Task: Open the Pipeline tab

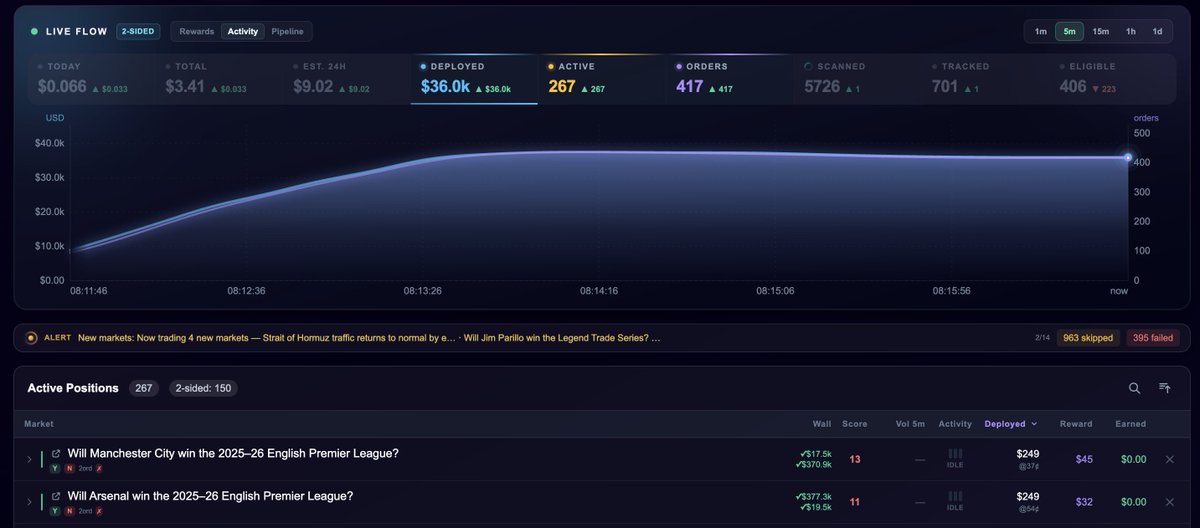Action: (x=288, y=31)
